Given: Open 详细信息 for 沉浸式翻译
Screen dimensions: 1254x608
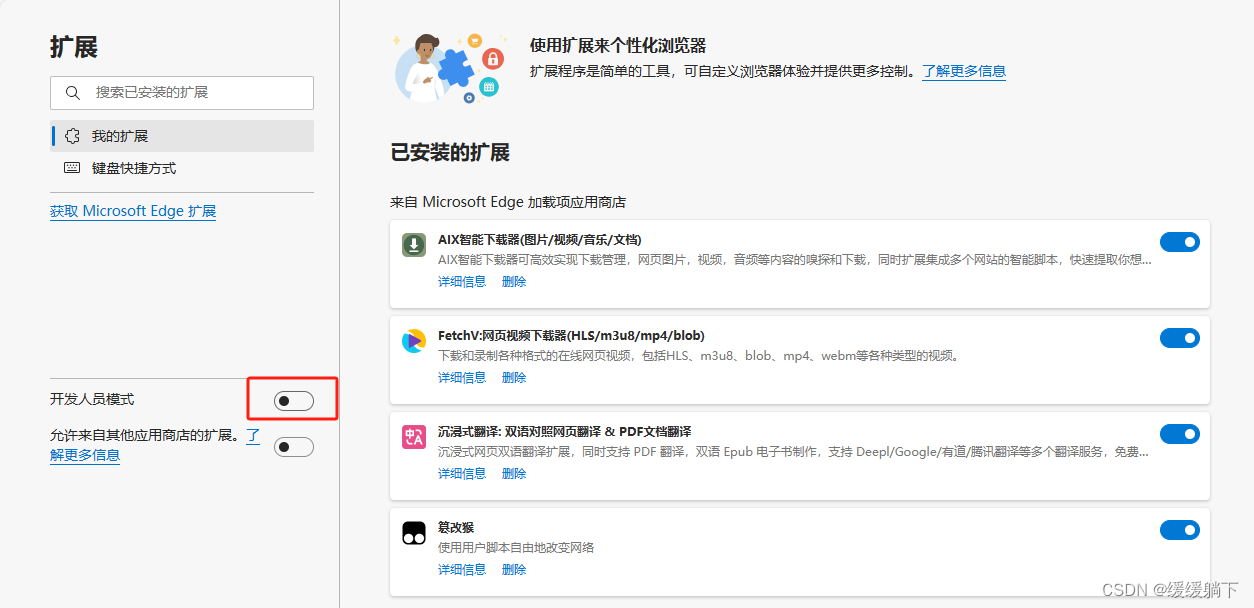Looking at the screenshot, I should tap(462, 474).
